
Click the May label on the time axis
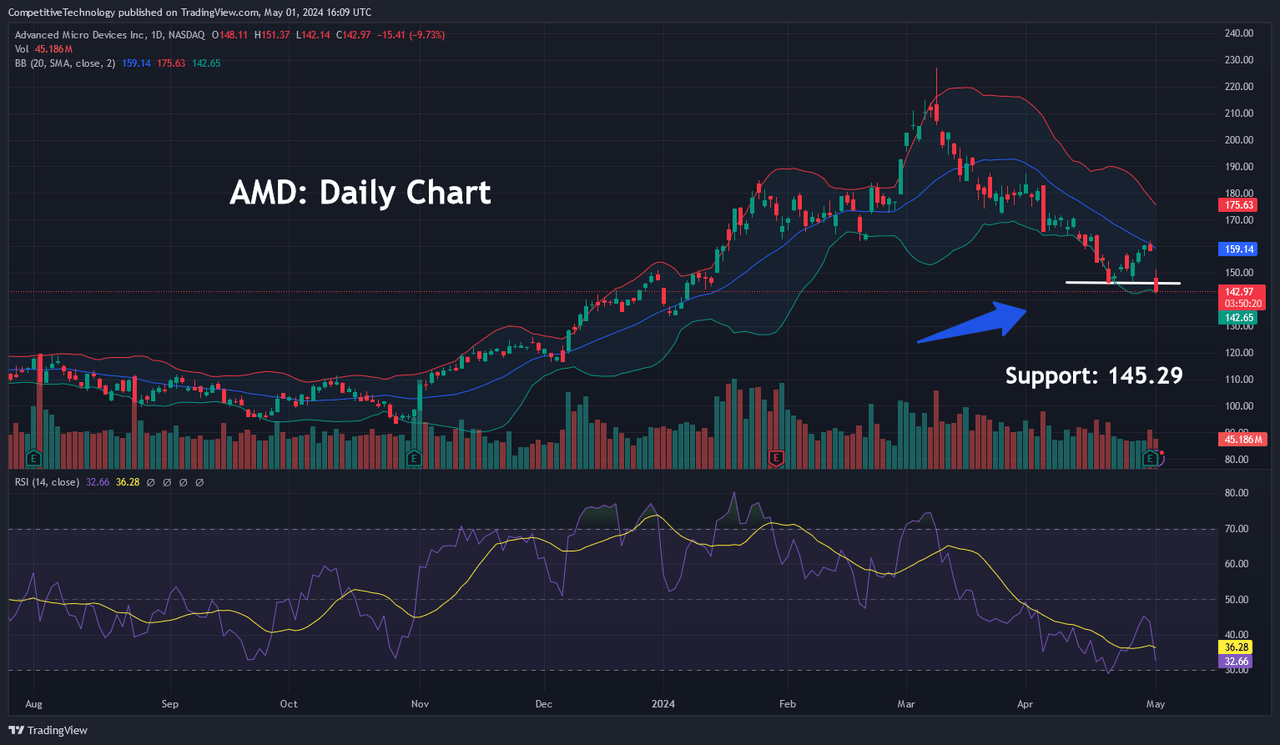click(x=1155, y=703)
